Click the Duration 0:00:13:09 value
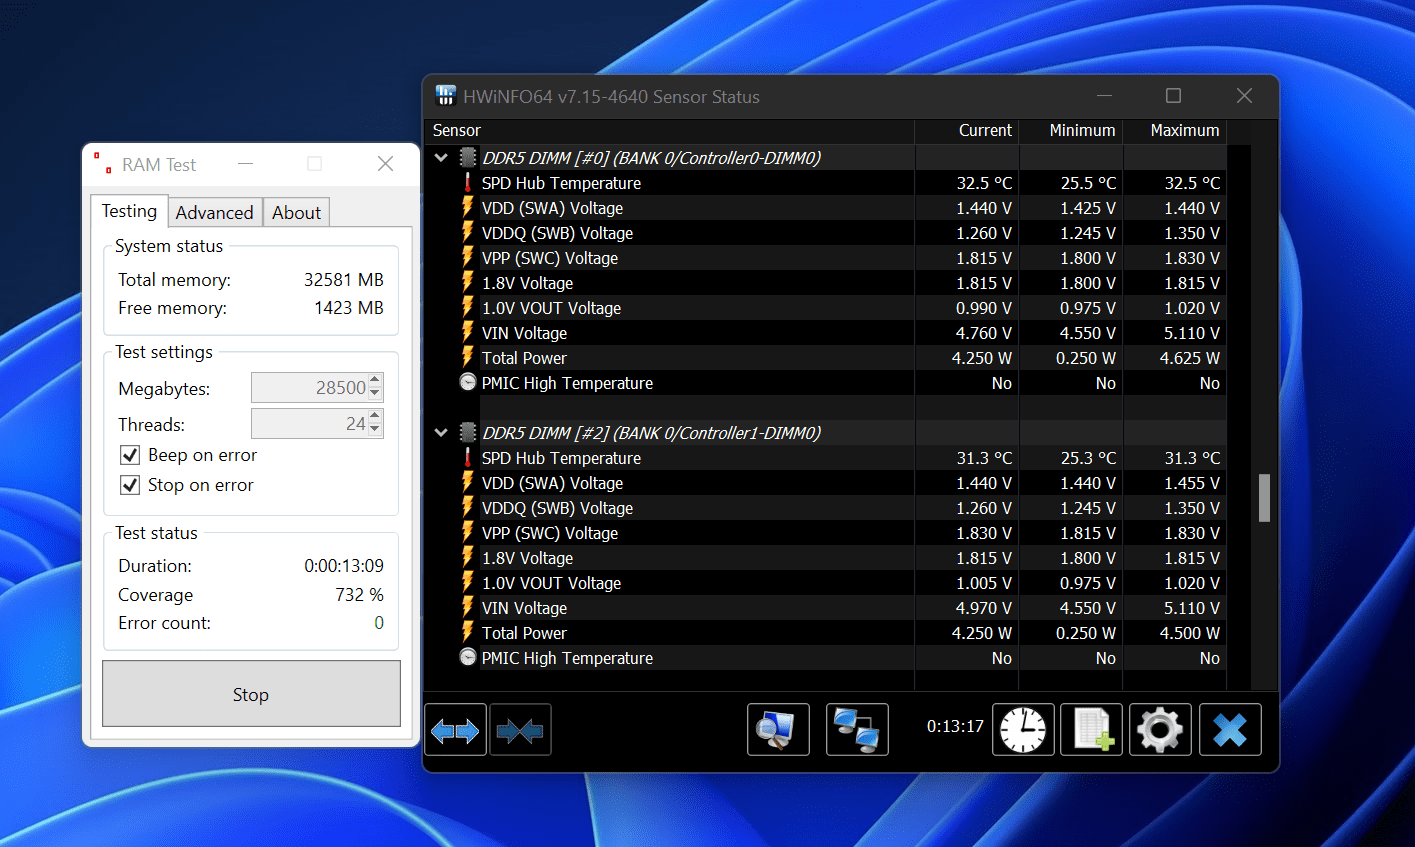 pos(344,566)
